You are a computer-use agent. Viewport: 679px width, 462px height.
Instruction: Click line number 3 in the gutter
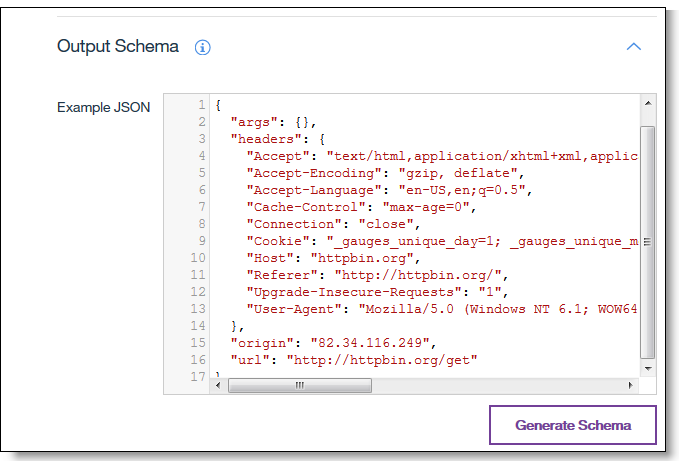201,139
